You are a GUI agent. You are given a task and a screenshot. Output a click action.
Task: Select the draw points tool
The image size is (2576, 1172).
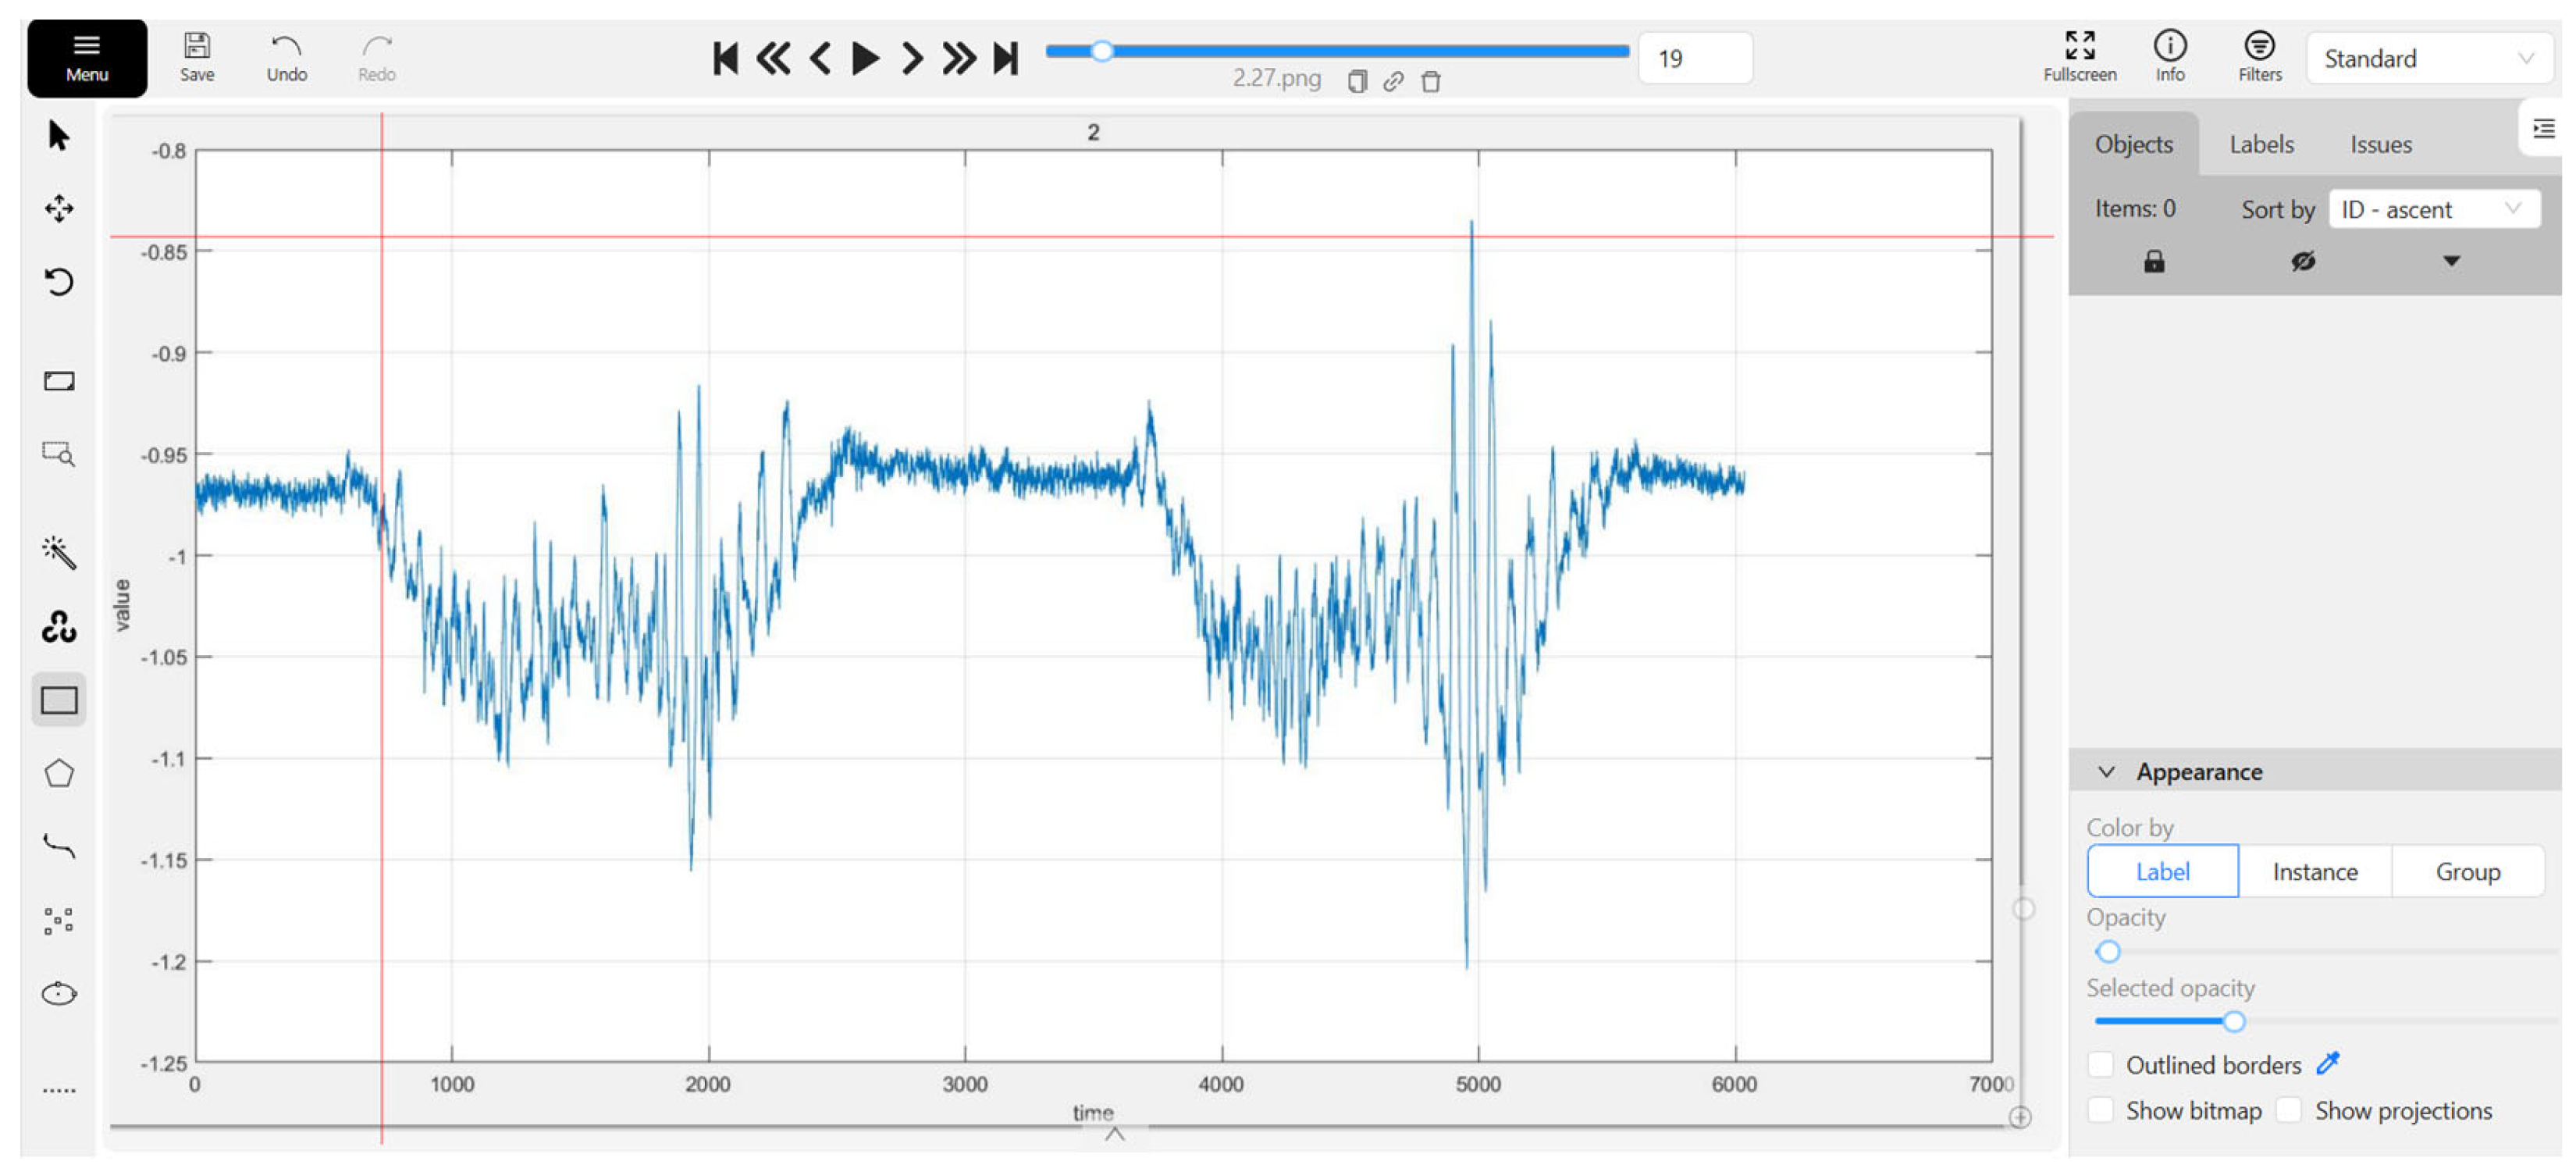tap(58, 920)
